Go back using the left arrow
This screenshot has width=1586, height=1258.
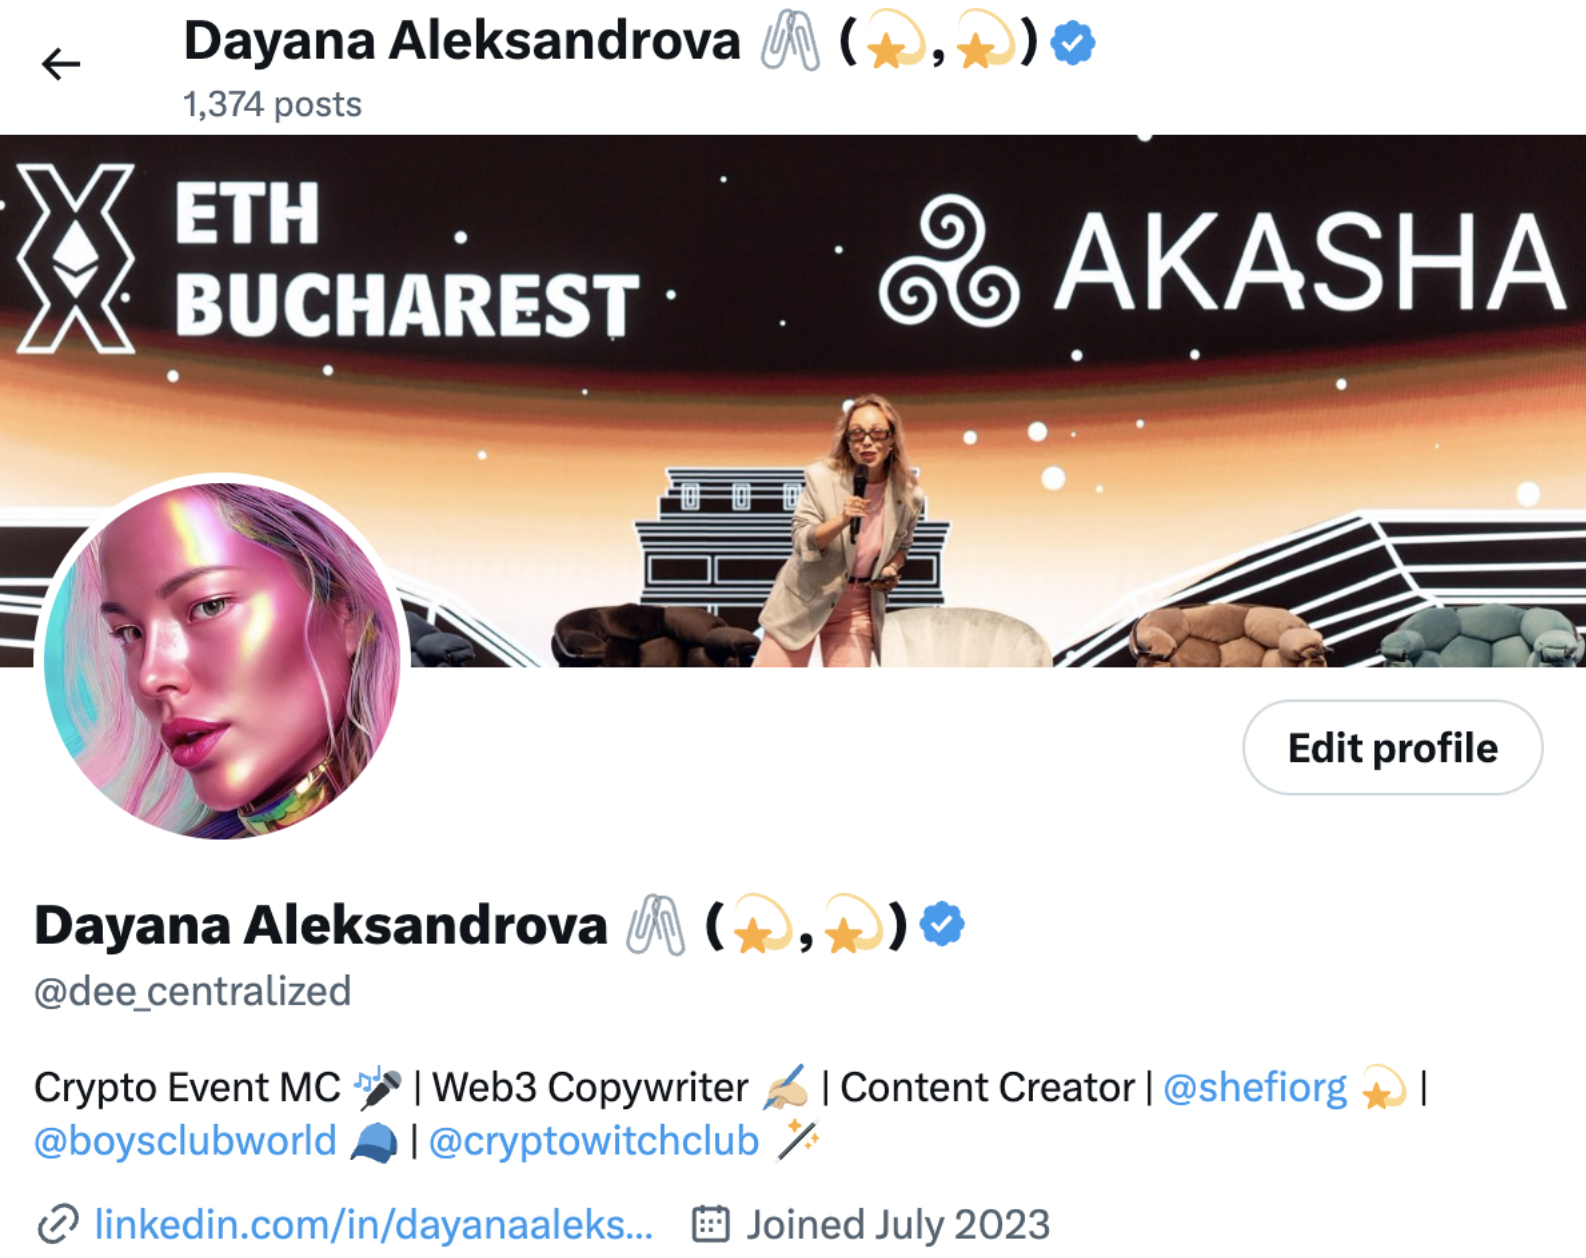60,64
